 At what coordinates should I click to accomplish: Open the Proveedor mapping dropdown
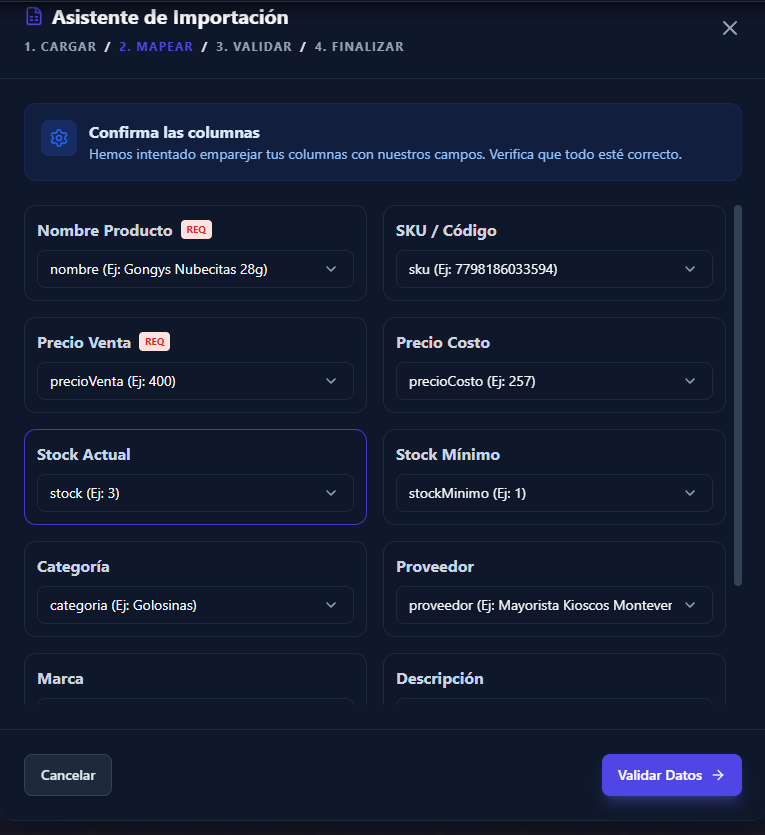554,605
